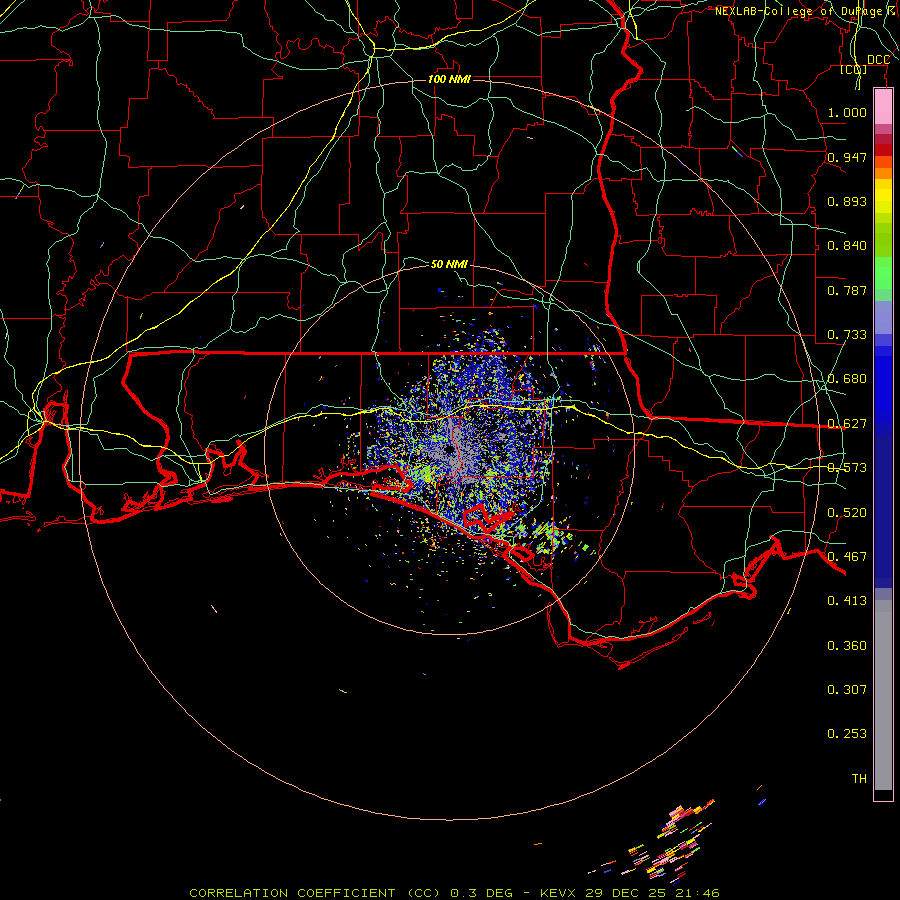Click the 100 NMI range ring label
The image size is (900, 900).
(x=449, y=79)
